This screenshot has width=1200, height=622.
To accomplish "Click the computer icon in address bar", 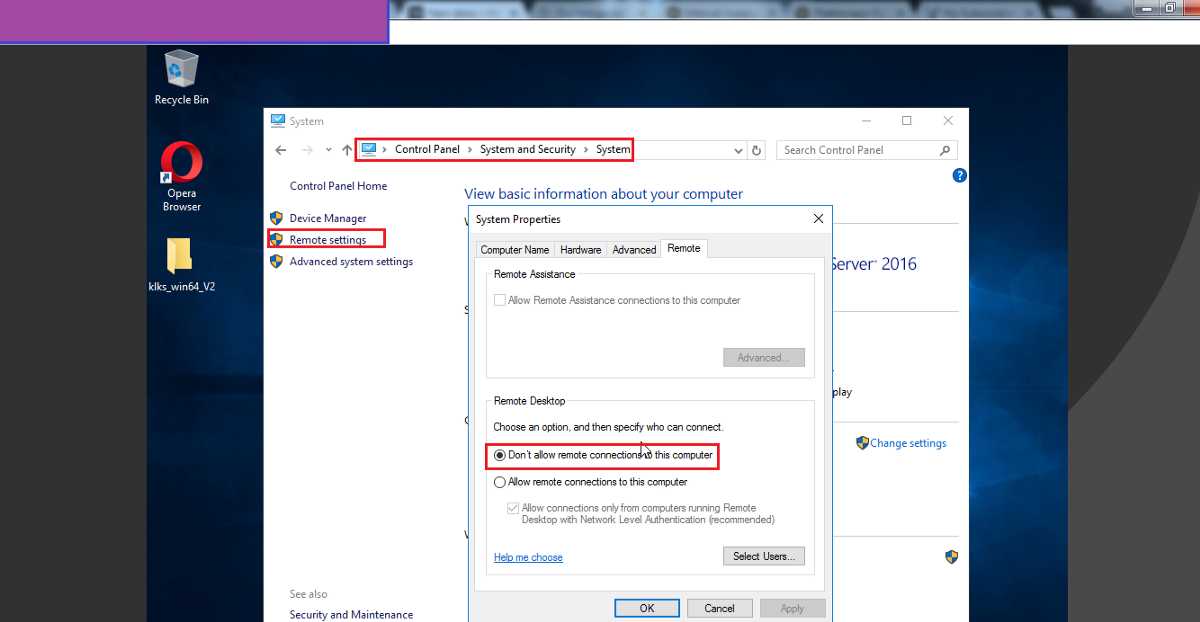I will (x=369, y=149).
